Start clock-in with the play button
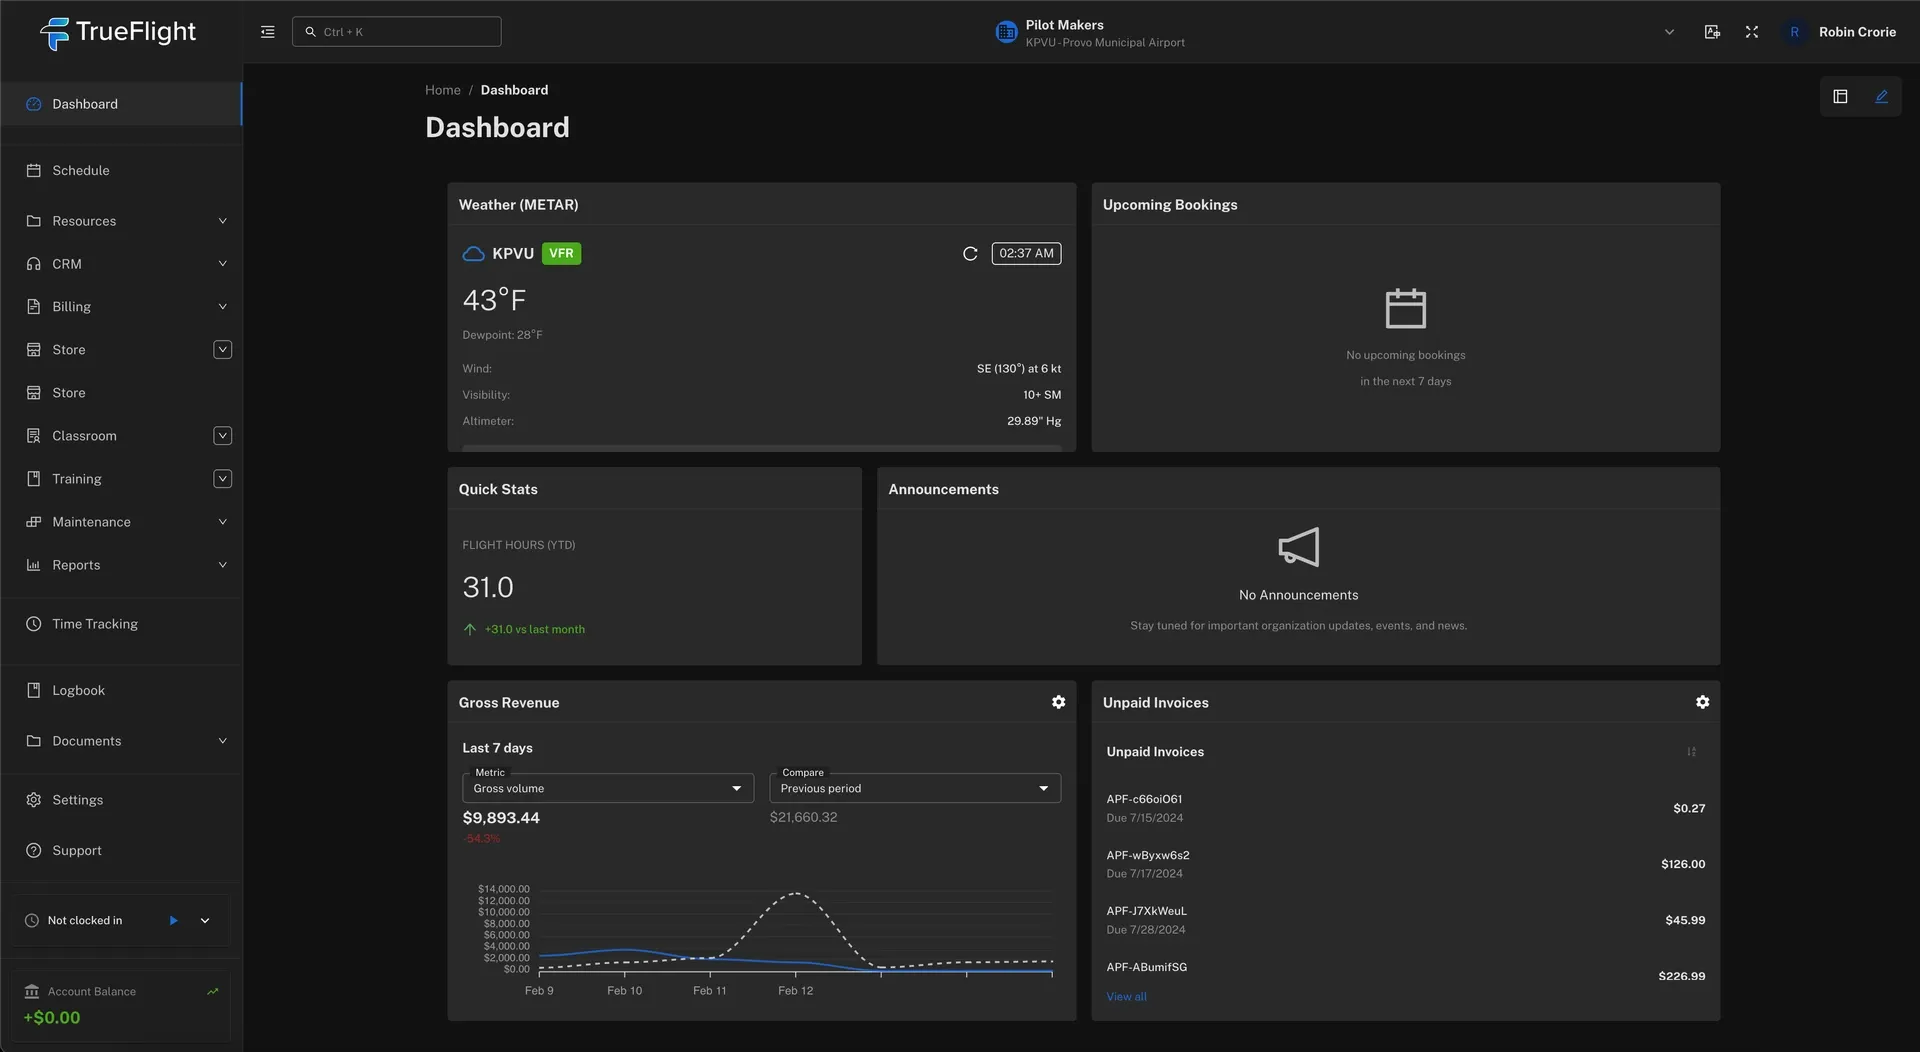 173,921
